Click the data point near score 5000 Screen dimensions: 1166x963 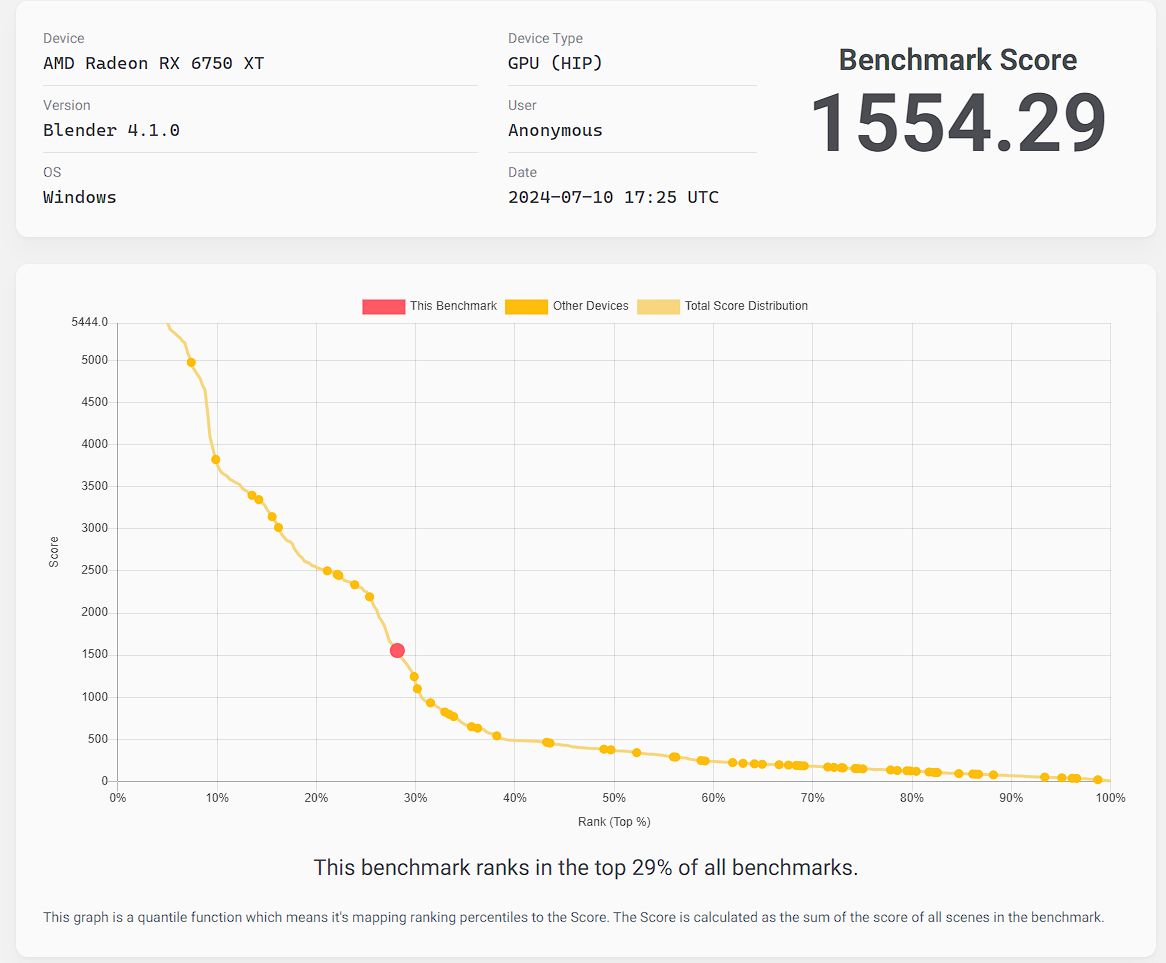[x=191, y=363]
